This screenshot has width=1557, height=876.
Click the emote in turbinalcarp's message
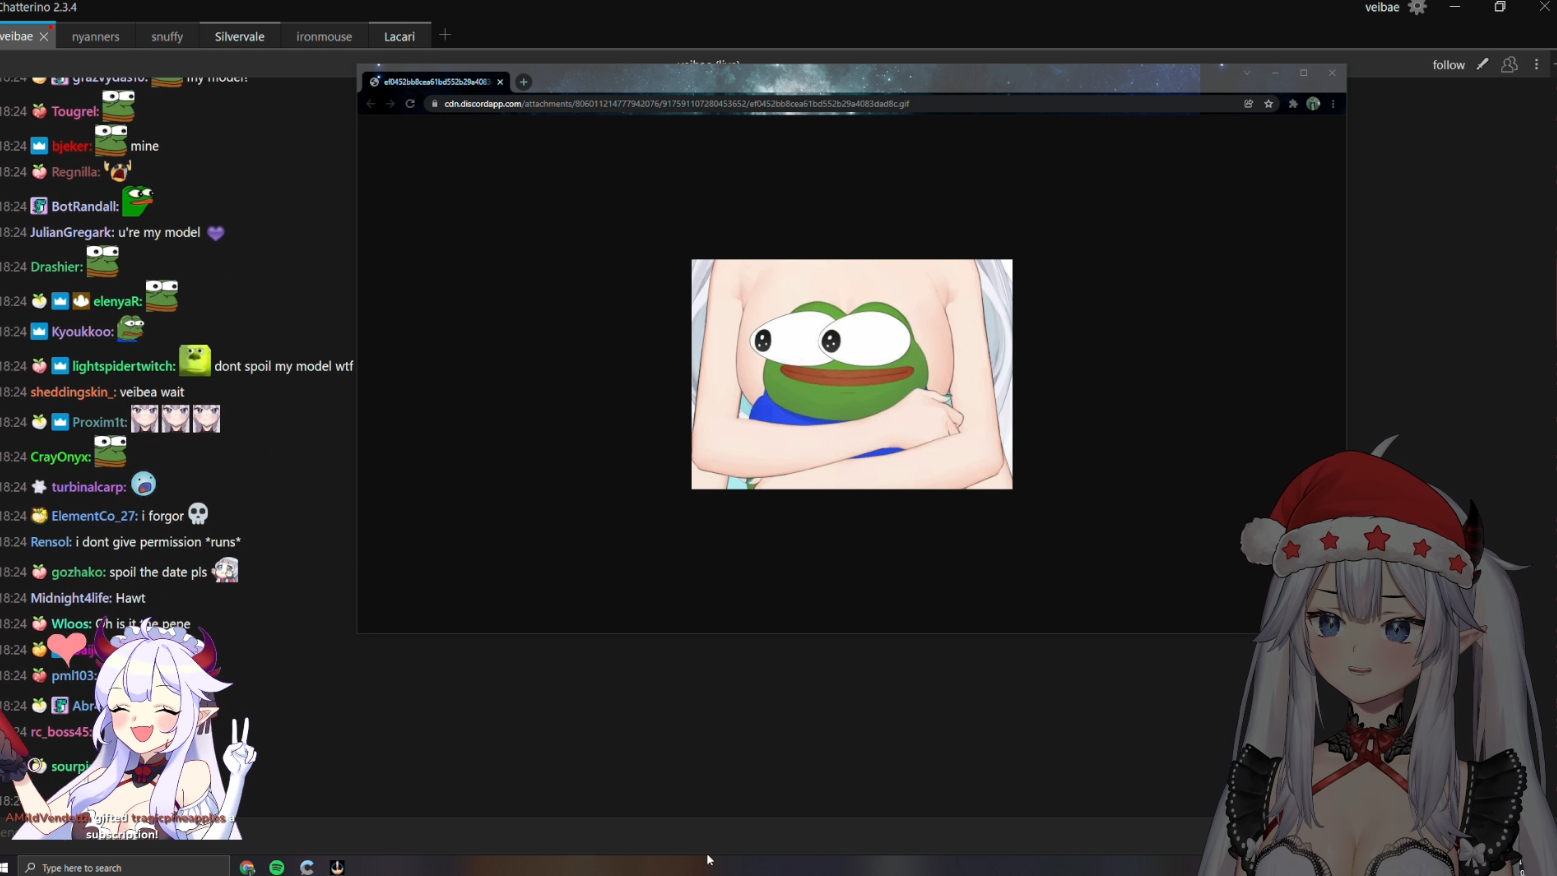coord(143,484)
